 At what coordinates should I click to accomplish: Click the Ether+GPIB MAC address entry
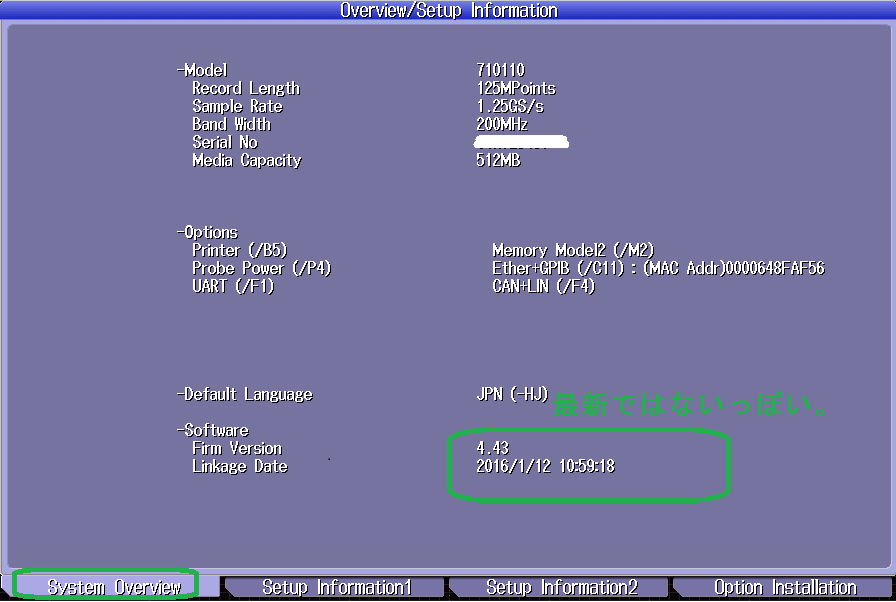[x=658, y=268]
